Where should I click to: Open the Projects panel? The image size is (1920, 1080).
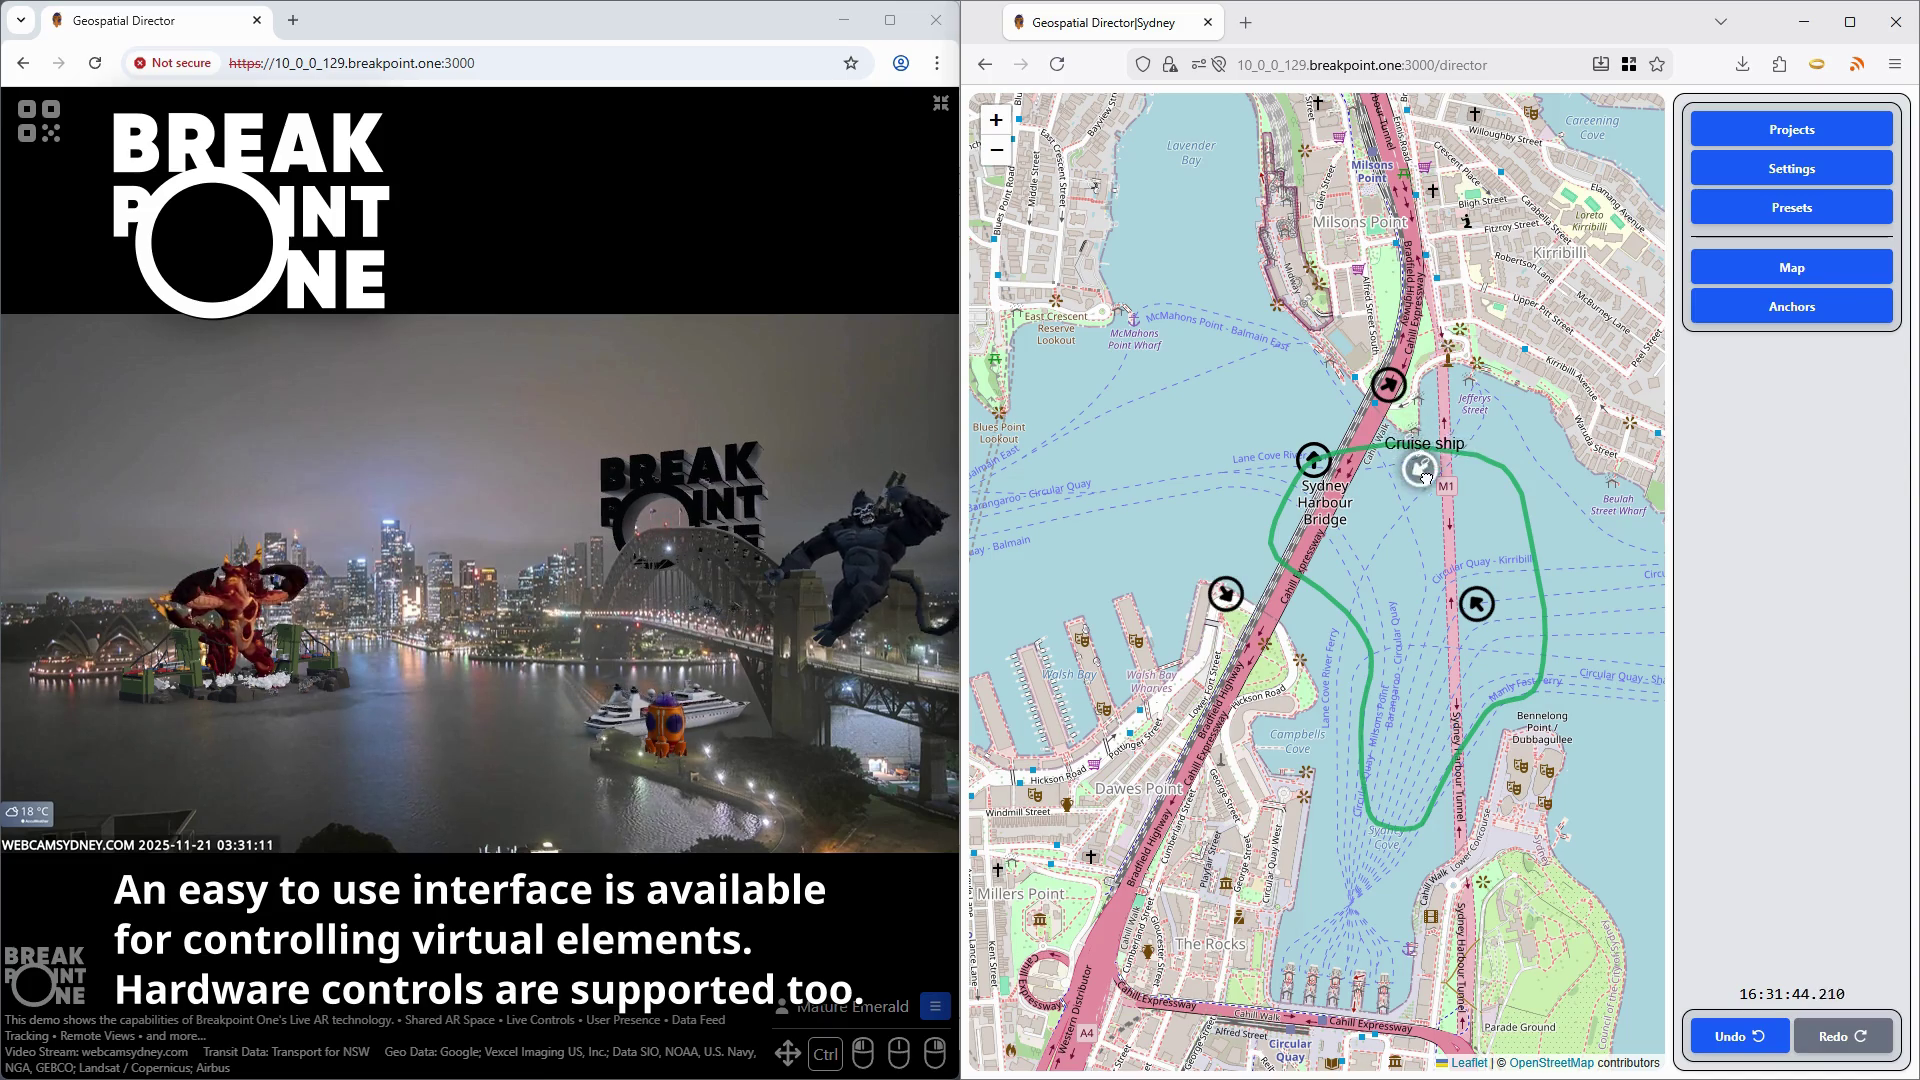pyautogui.click(x=1790, y=130)
